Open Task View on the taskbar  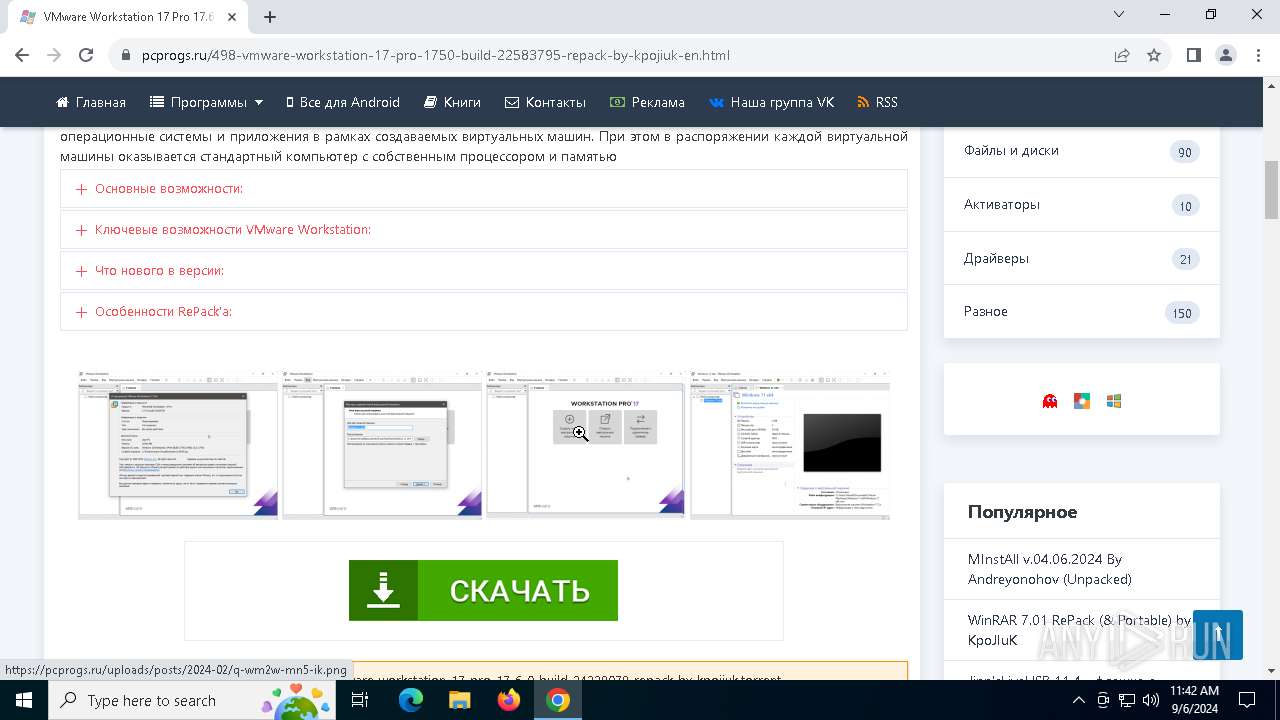pos(360,700)
